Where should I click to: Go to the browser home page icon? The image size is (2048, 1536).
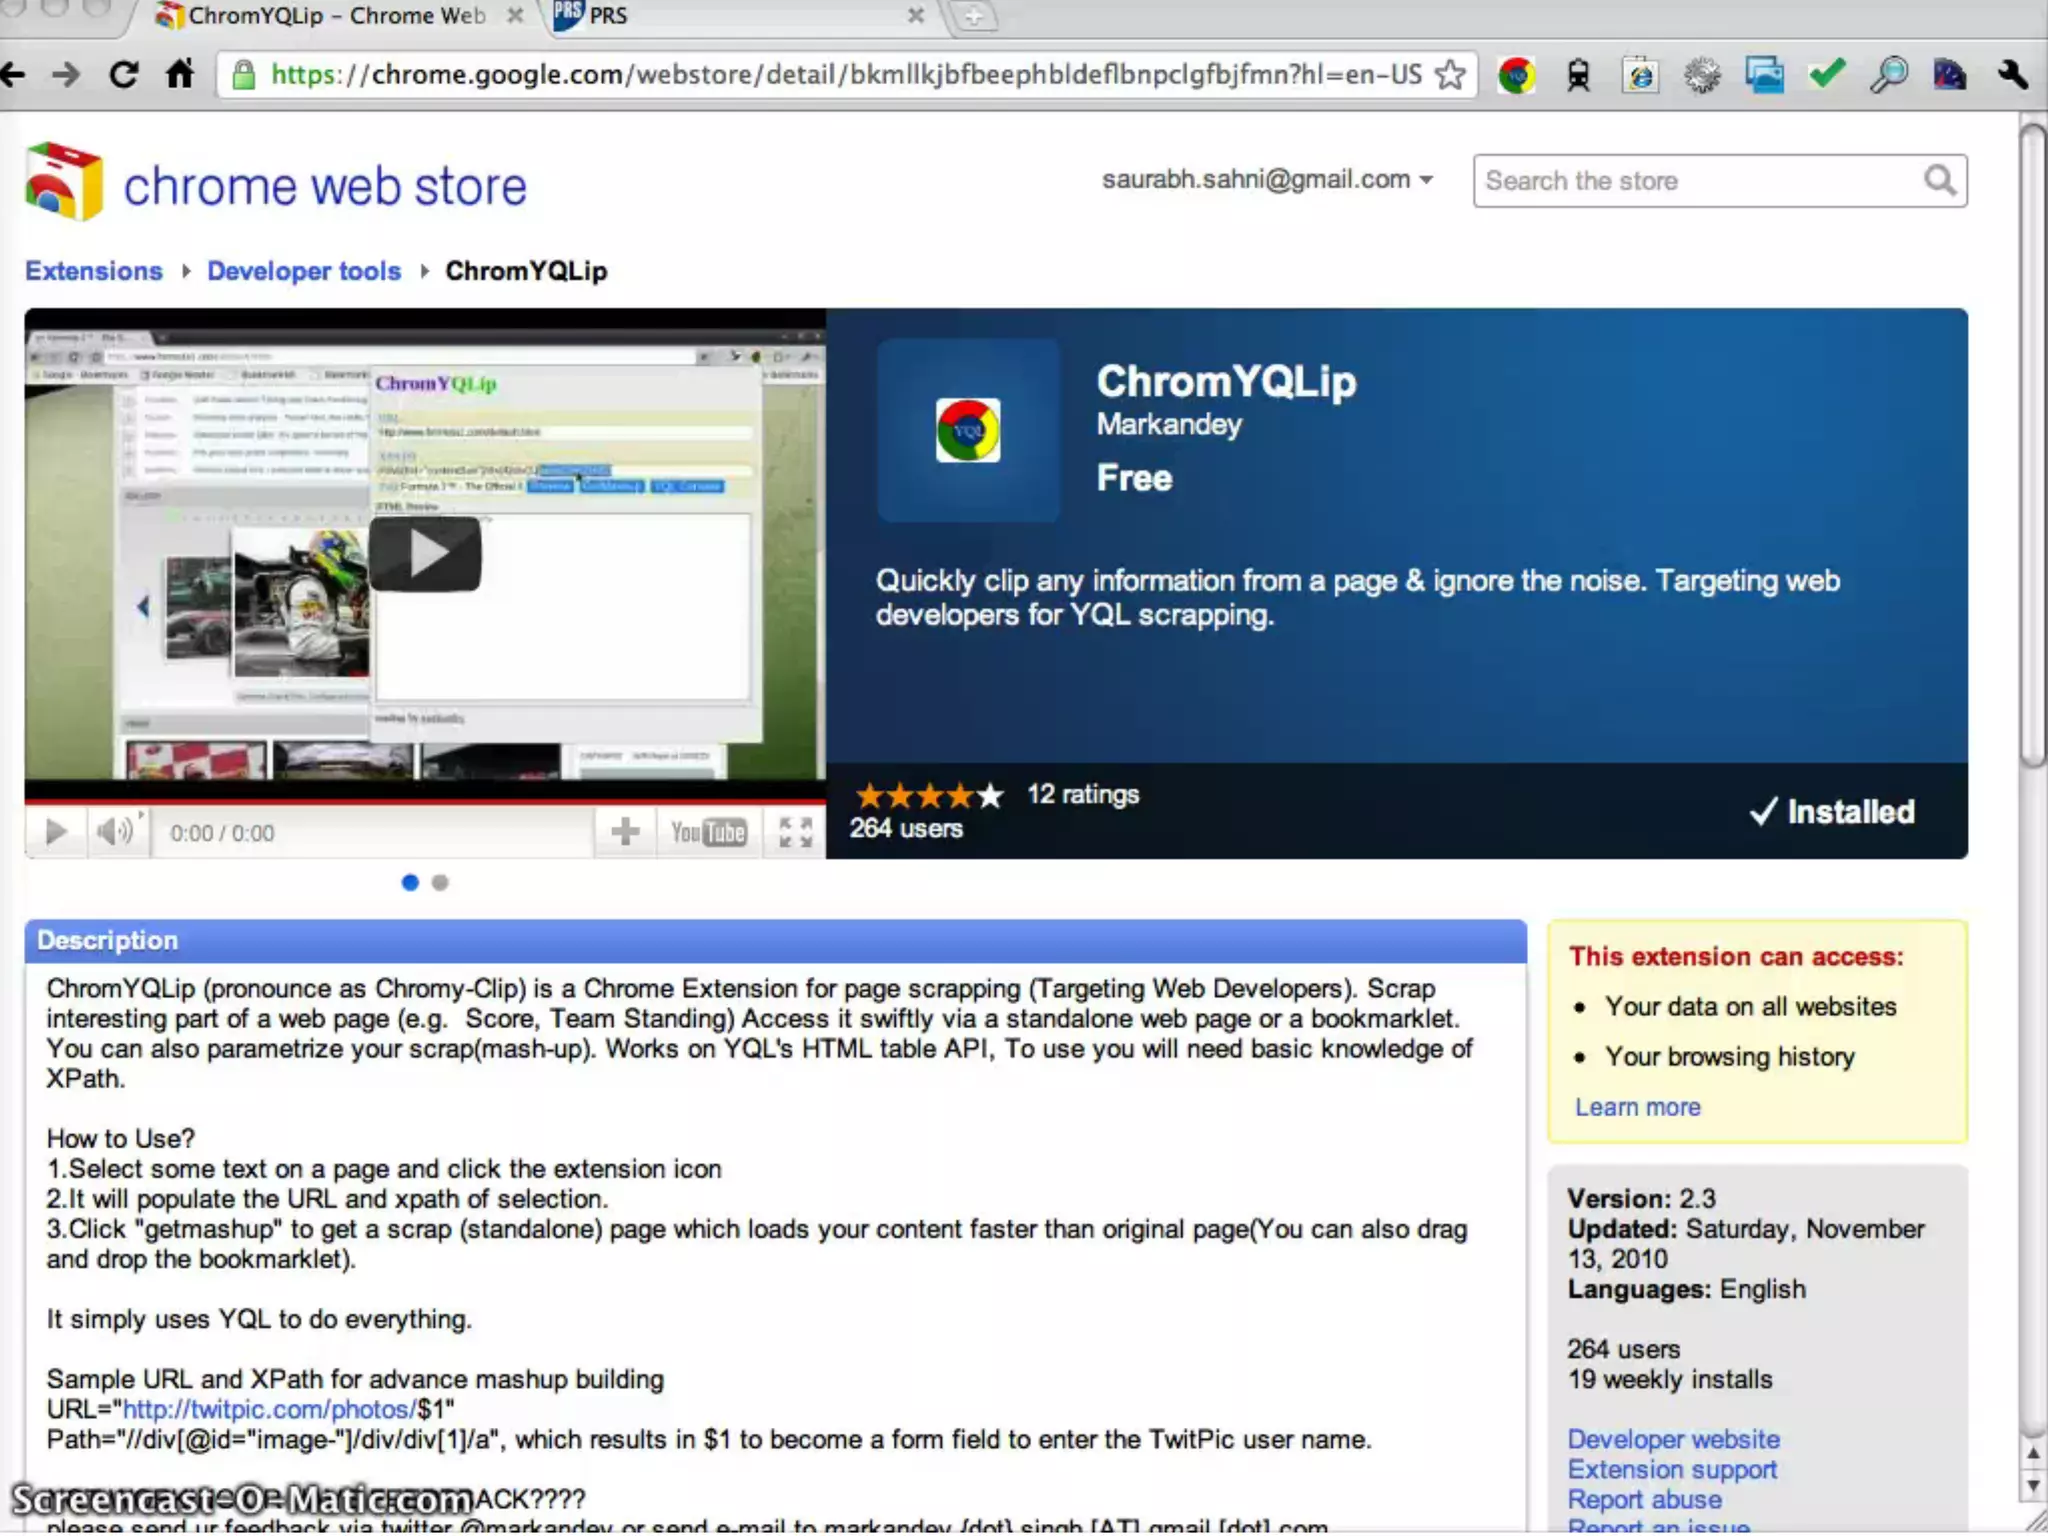[x=180, y=75]
